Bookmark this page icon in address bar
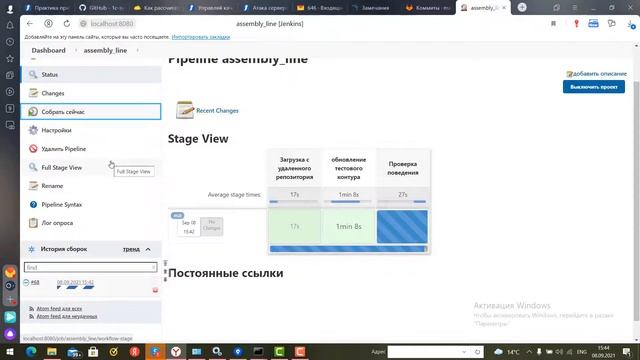 [x=553, y=24]
